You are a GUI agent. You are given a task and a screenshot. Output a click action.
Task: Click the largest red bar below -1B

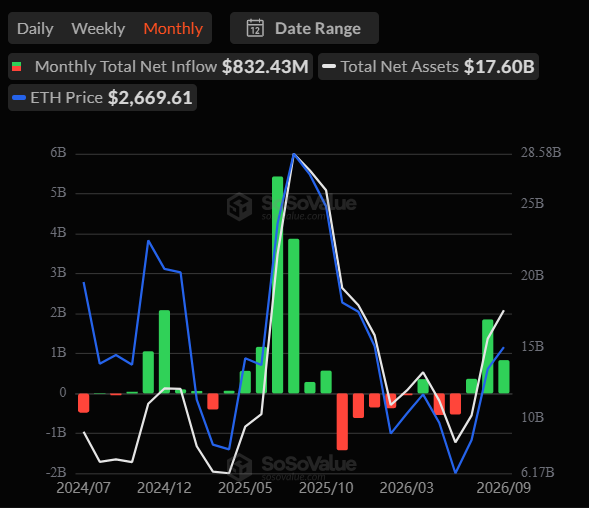click(x=342, y=422)
